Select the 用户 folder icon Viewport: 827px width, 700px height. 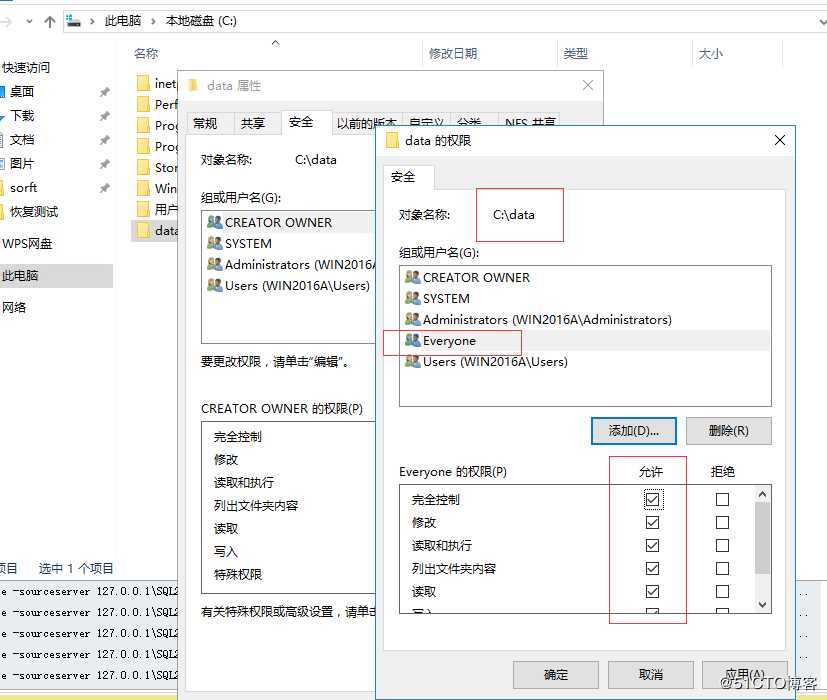pyautogui.click(x=143, y=209)
